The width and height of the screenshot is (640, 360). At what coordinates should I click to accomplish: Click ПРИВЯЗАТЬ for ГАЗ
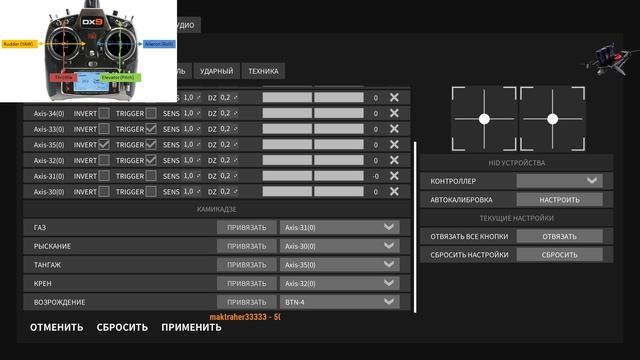pos(247,227)
